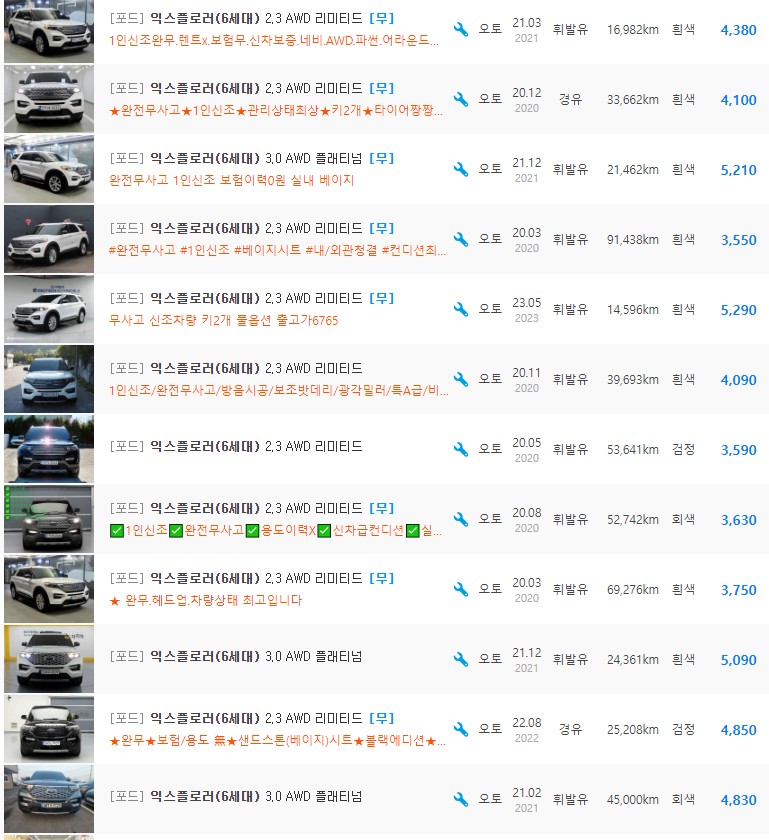This screenshot has height=840, width=769.
Task: Open Platinum listing title with 24,361km
Action: [236, 656]
